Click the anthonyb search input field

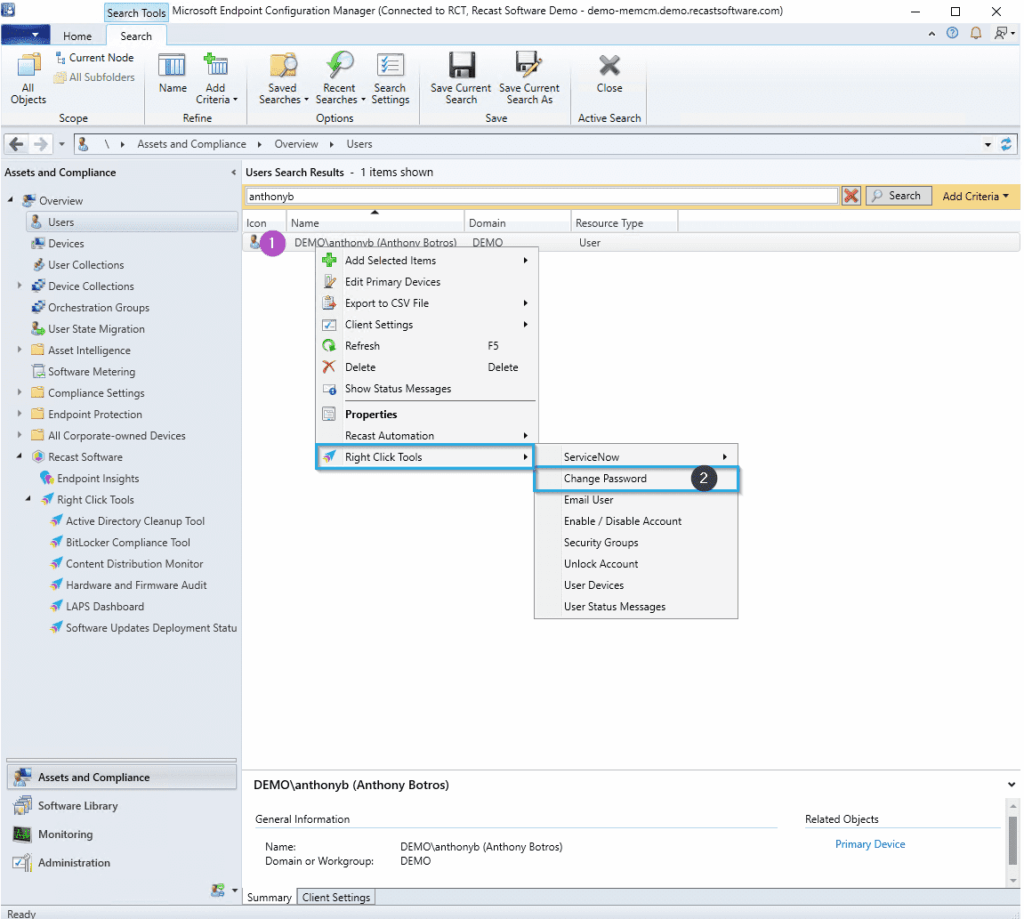(540, 196)
